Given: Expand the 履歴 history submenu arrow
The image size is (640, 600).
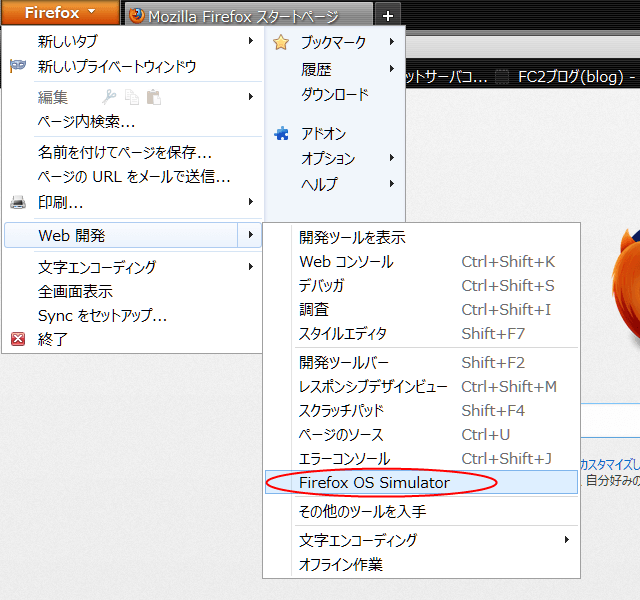Looking at the screenshot, I should 392,69.
